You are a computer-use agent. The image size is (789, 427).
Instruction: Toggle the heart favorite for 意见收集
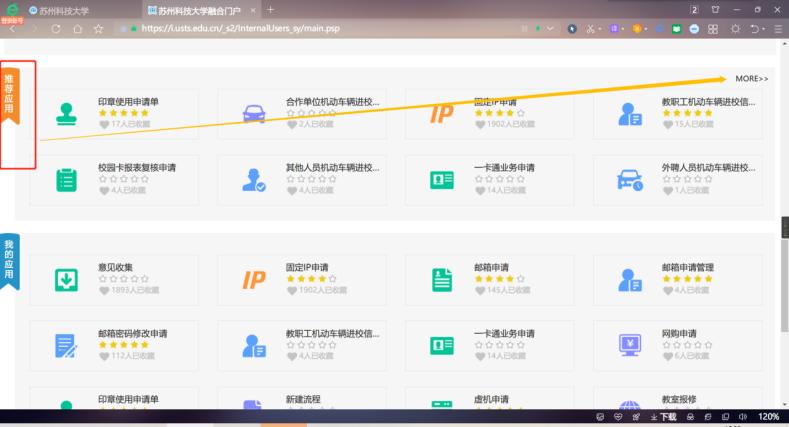point(104,290)
